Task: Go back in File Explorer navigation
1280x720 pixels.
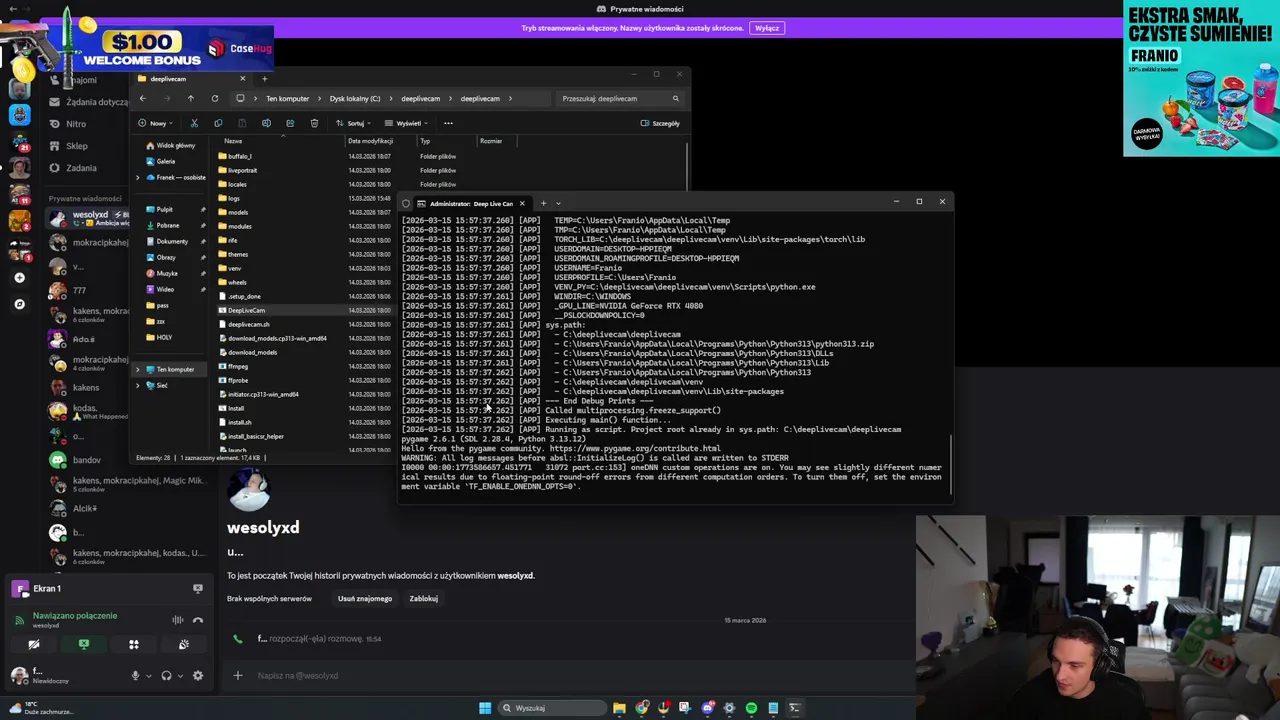Action: pos(142,98)
